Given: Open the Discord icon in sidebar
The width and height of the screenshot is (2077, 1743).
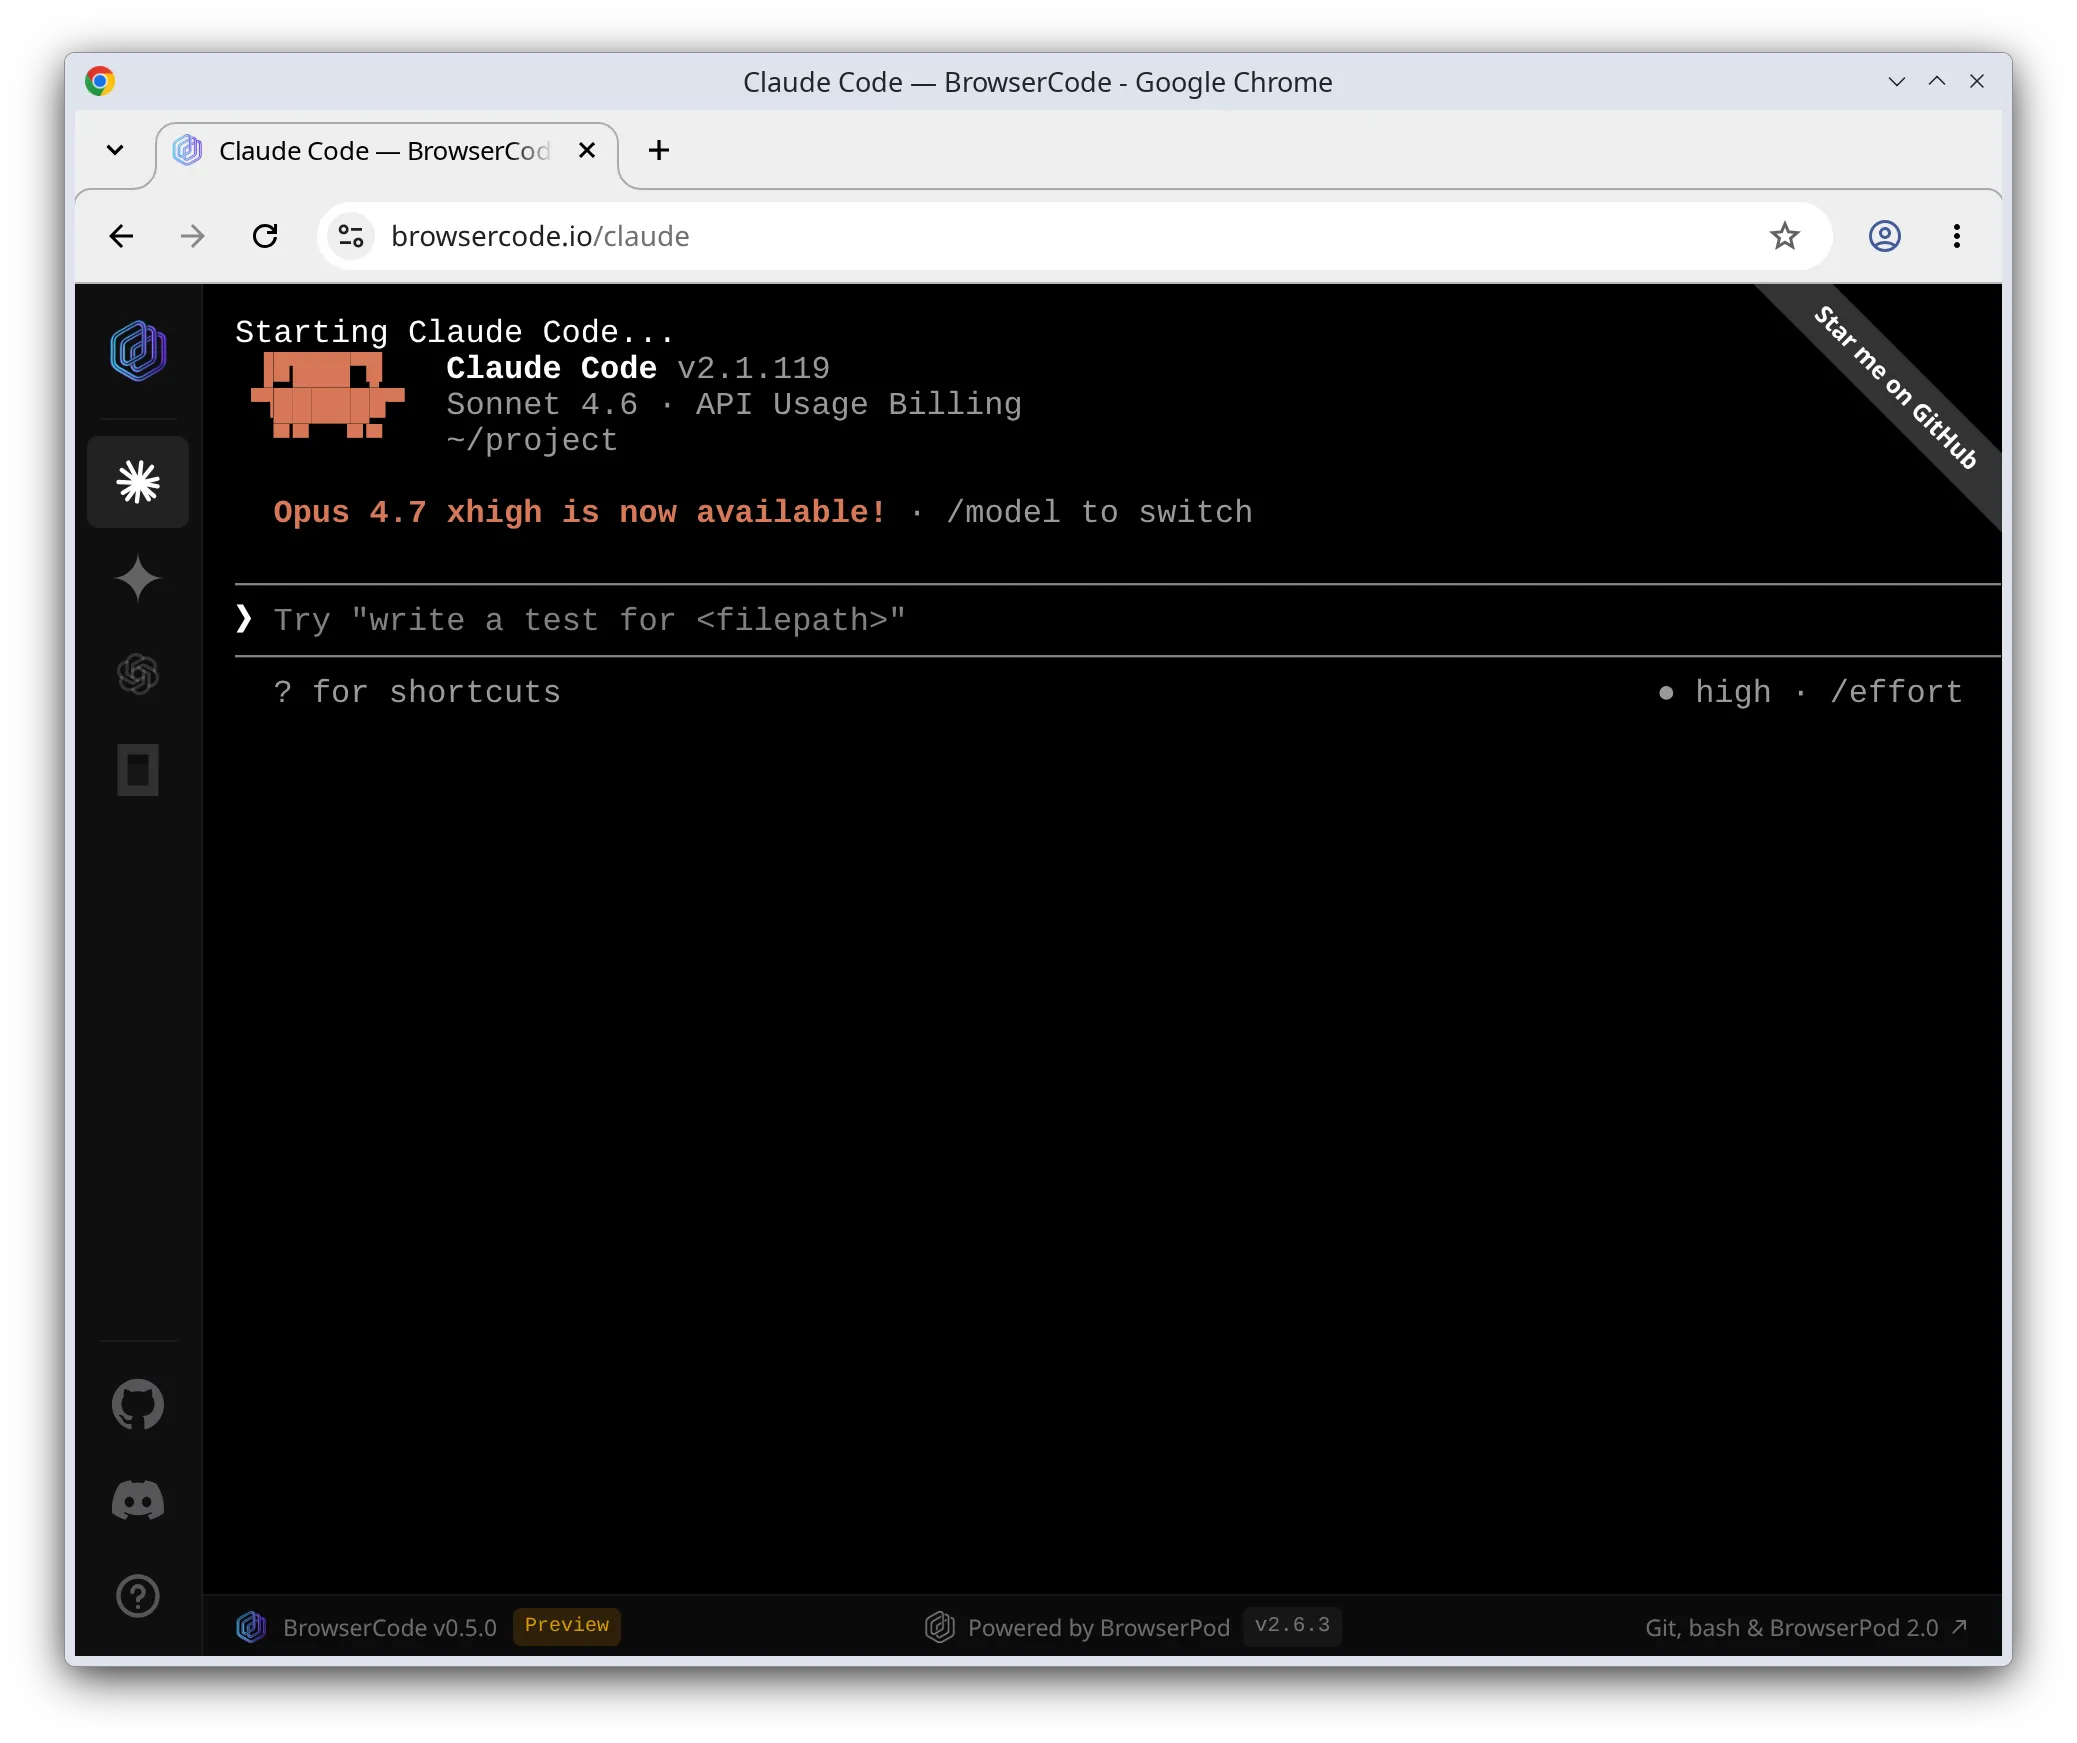Looking at the screenshot, I should 138,1500.
